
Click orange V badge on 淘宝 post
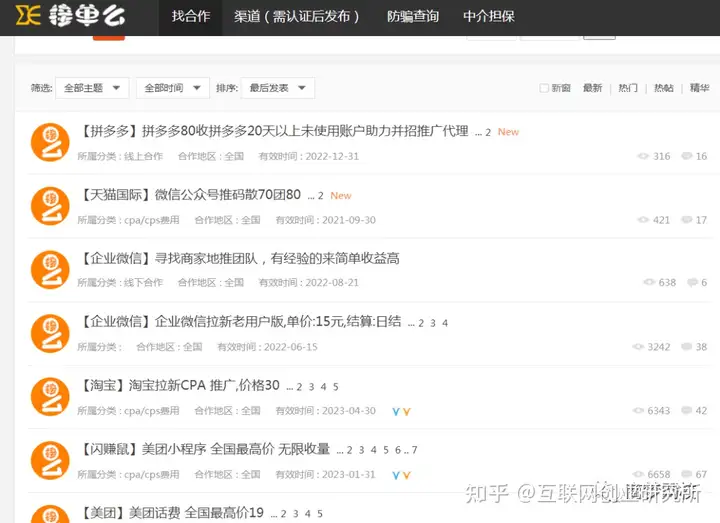(x=406, y=412)
